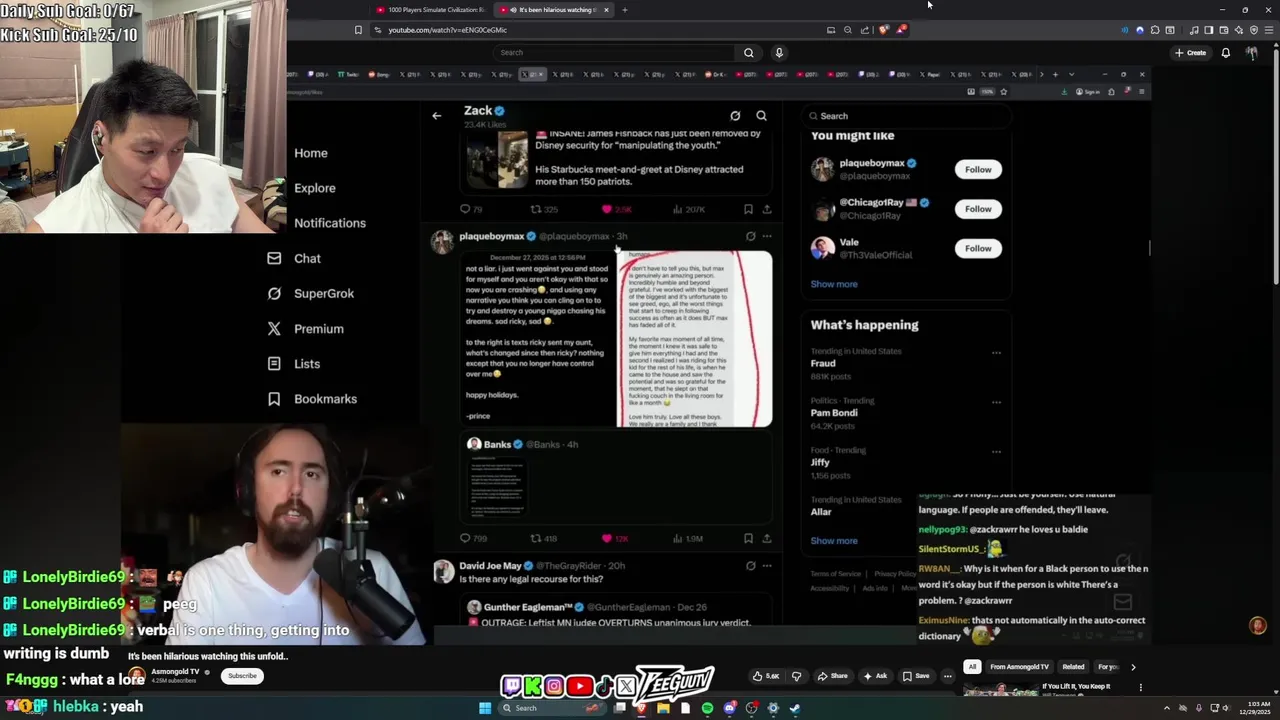Open more menu on plaqueboymax post
Image resolution: width=1280 pixels, height=720 pixels.
point(767,237)
